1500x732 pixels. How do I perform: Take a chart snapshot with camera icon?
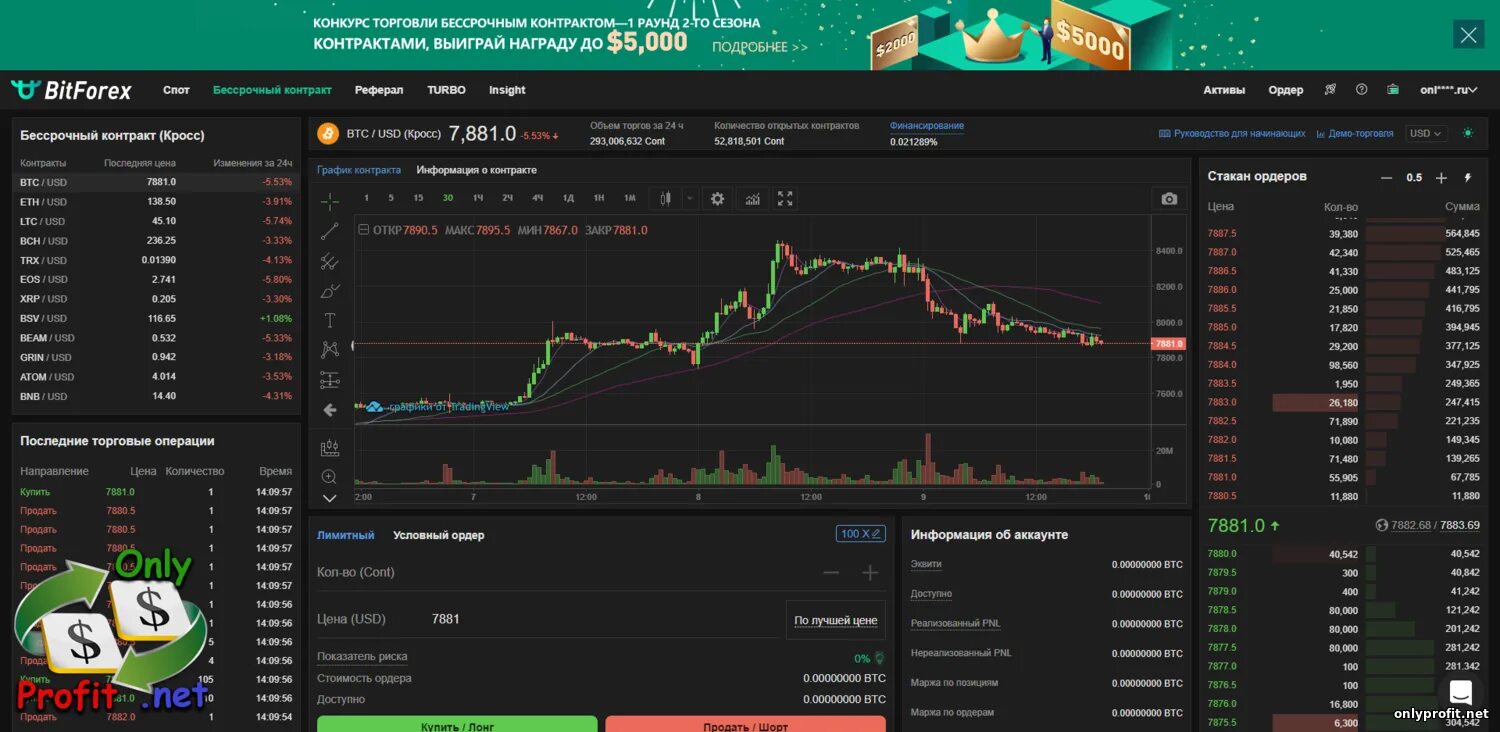1169,199
